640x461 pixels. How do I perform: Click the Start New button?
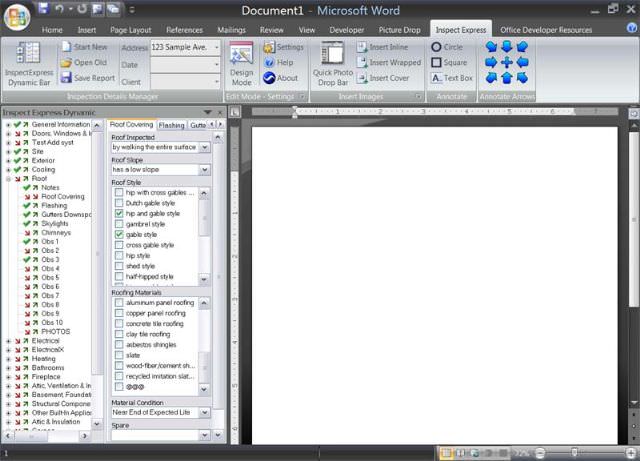point(88,47)
